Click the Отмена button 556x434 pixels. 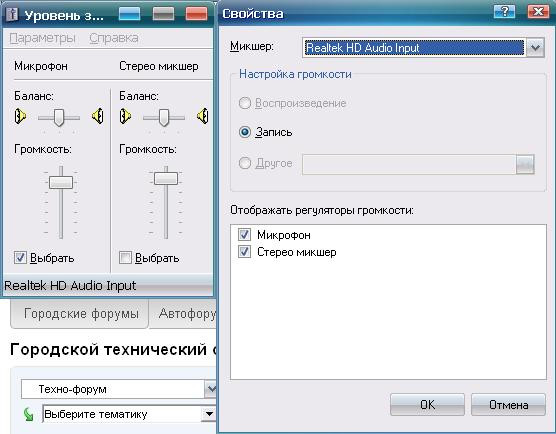[508, 404]
